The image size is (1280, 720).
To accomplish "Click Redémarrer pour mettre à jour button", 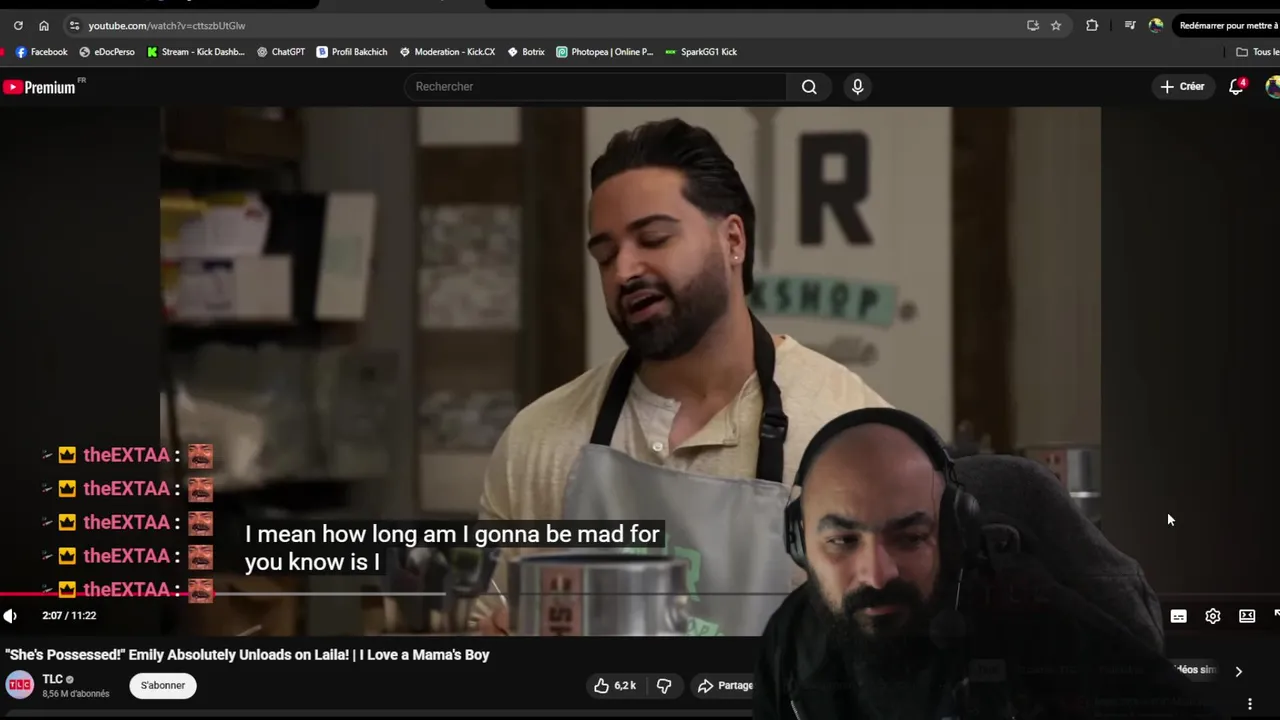I will pos(1226,25).
